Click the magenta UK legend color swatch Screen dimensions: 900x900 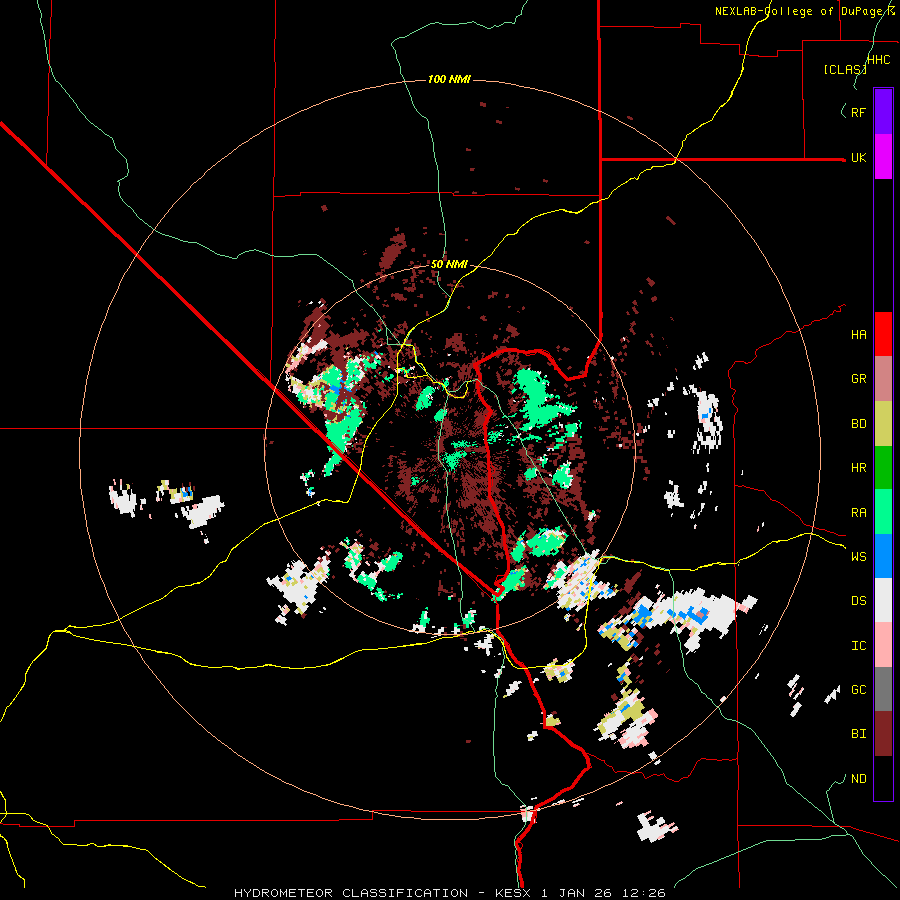point(883,156)
